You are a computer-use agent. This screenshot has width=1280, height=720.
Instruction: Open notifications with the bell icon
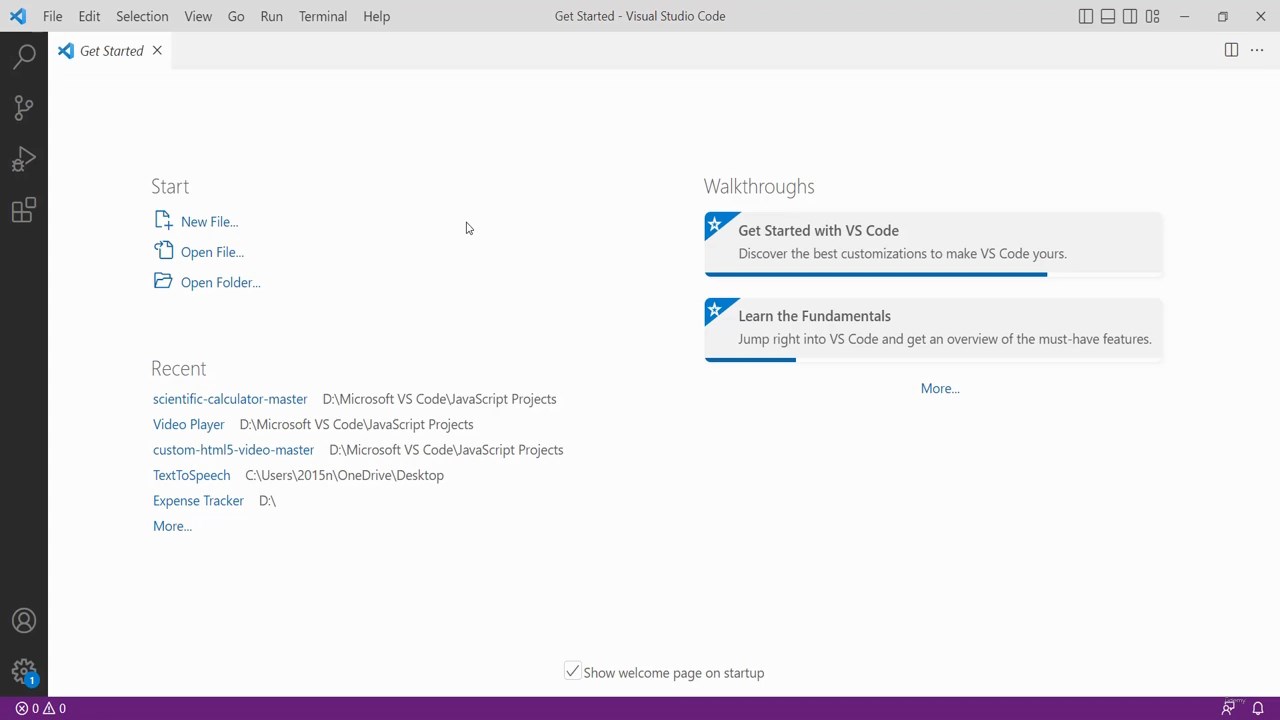[1258, 708]
